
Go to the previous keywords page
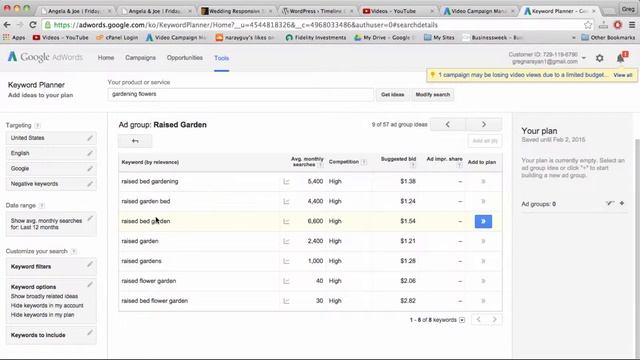pos(479,320)
